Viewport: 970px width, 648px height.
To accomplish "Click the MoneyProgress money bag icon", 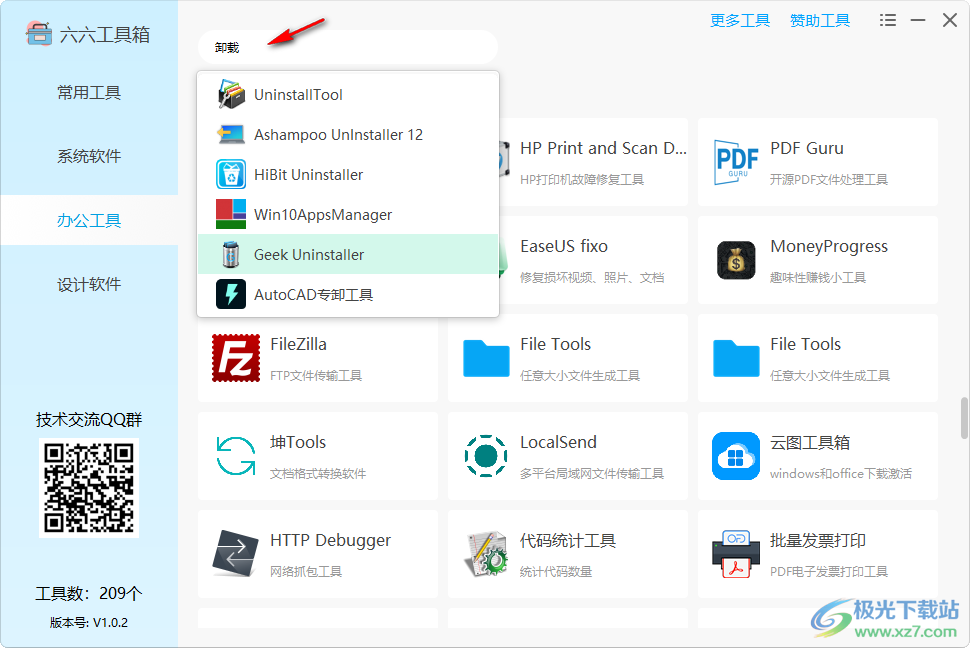I will (x=736, y=260).
